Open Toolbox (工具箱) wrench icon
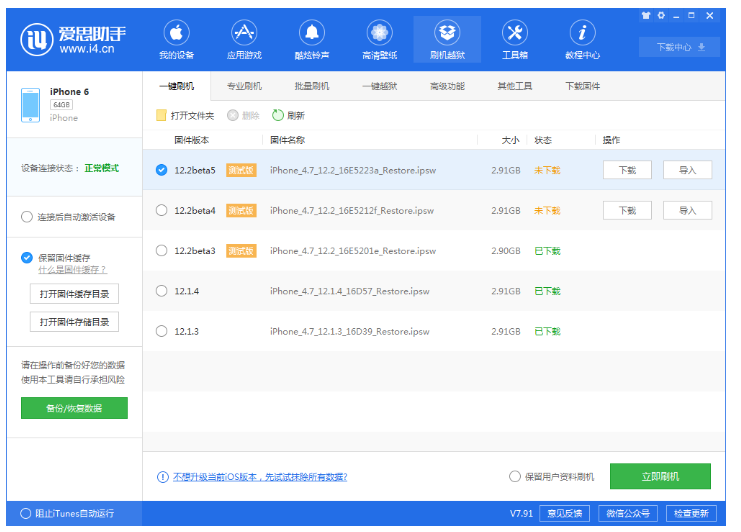The width and height of the screenshot is (741, 532). [514, 33]
